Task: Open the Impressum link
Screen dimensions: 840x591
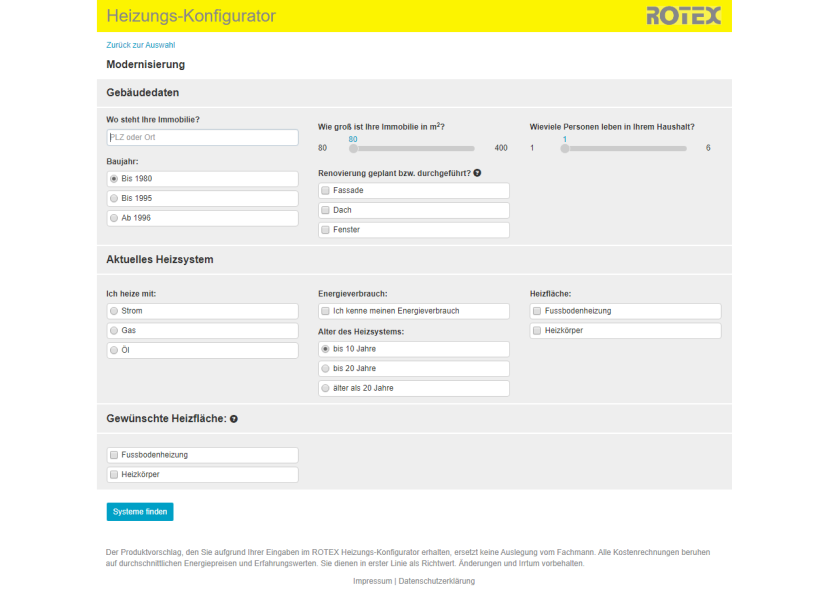Action: [x=372, y=581]
